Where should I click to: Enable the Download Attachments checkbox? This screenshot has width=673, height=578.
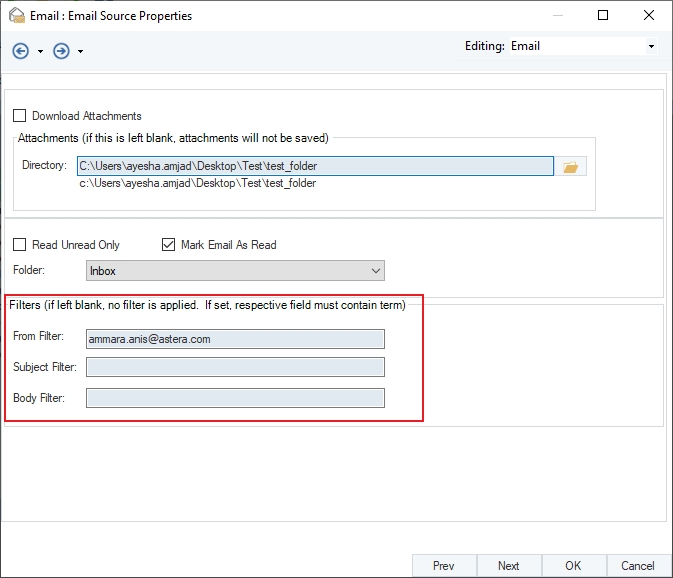tap(19, 116)
